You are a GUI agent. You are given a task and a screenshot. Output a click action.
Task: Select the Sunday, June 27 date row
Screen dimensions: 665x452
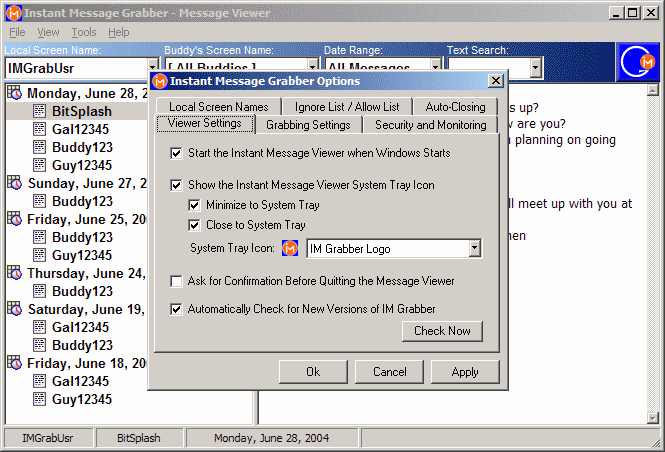pyautogui.click(x=87, y=183)
